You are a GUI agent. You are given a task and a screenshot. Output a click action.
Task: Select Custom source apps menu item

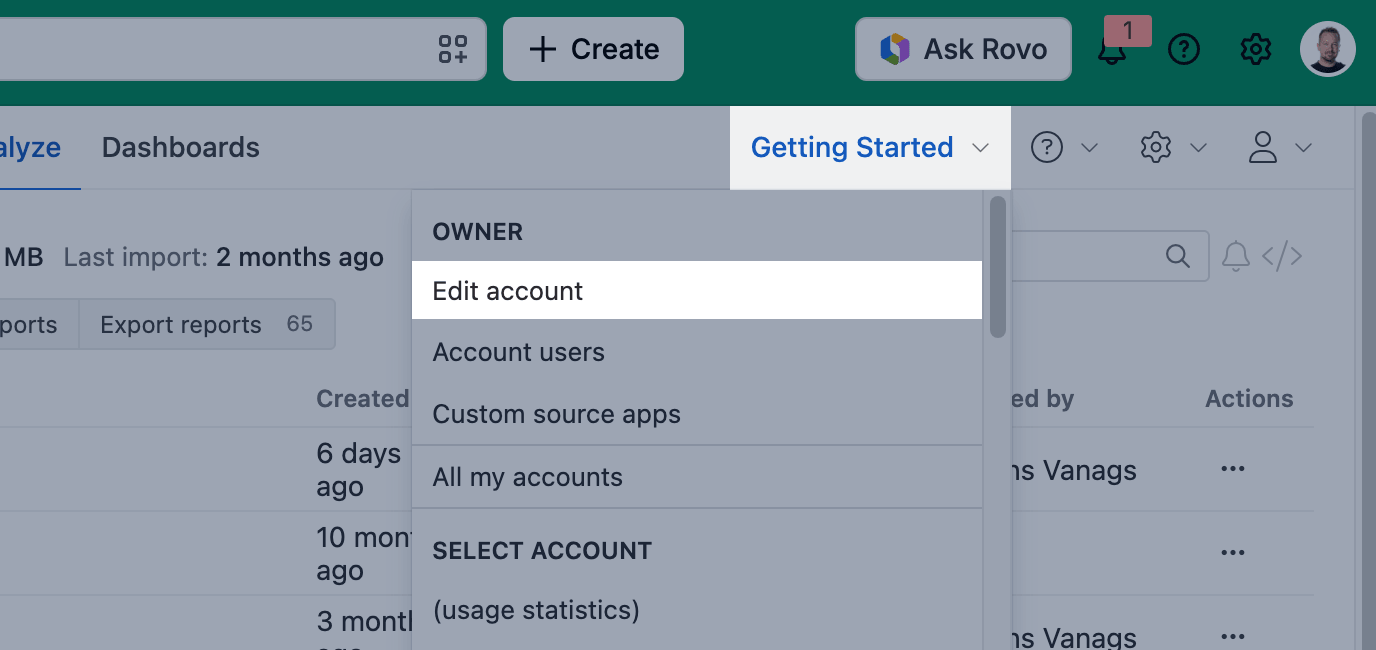697,415
